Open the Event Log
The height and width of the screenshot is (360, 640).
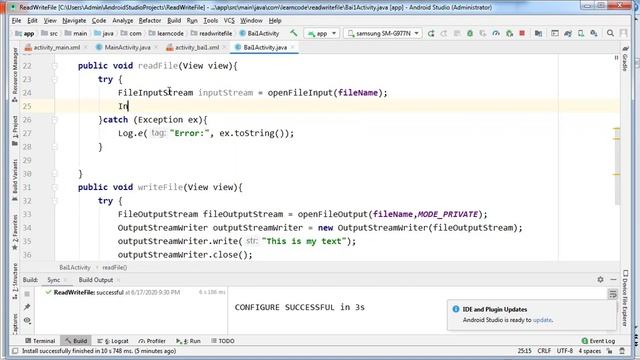(598, 340)
